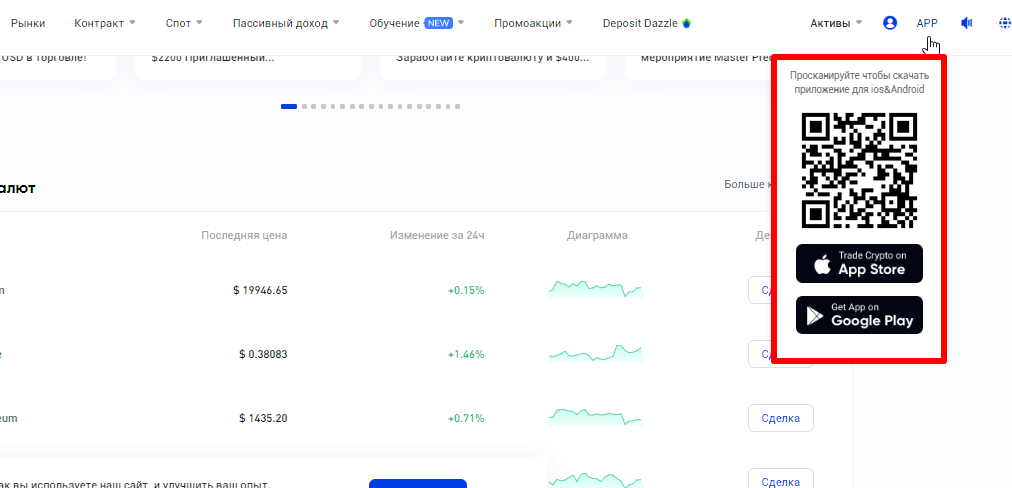The image size is (1012, 488).
Task: Click the APP link in header
Action: (x=927, y=23)
